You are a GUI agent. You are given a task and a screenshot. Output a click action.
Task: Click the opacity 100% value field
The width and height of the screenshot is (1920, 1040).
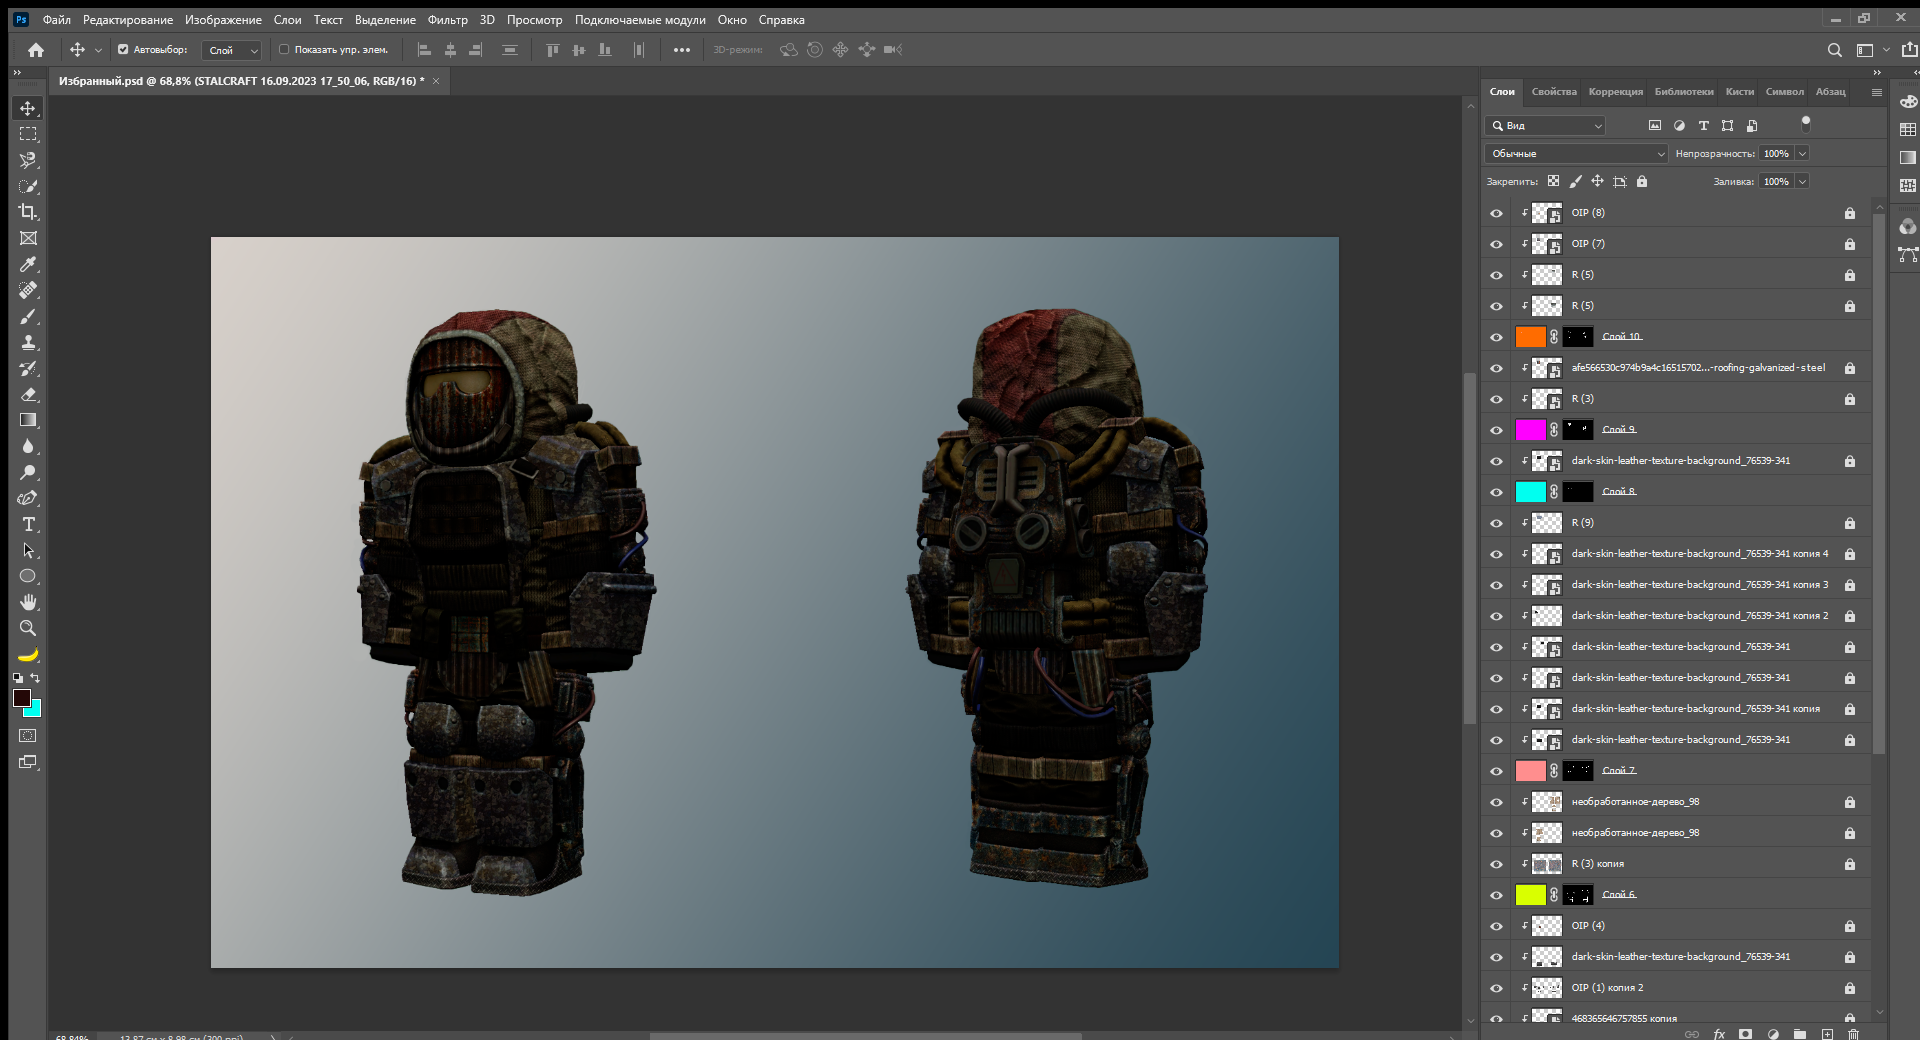pos(1776,154)
